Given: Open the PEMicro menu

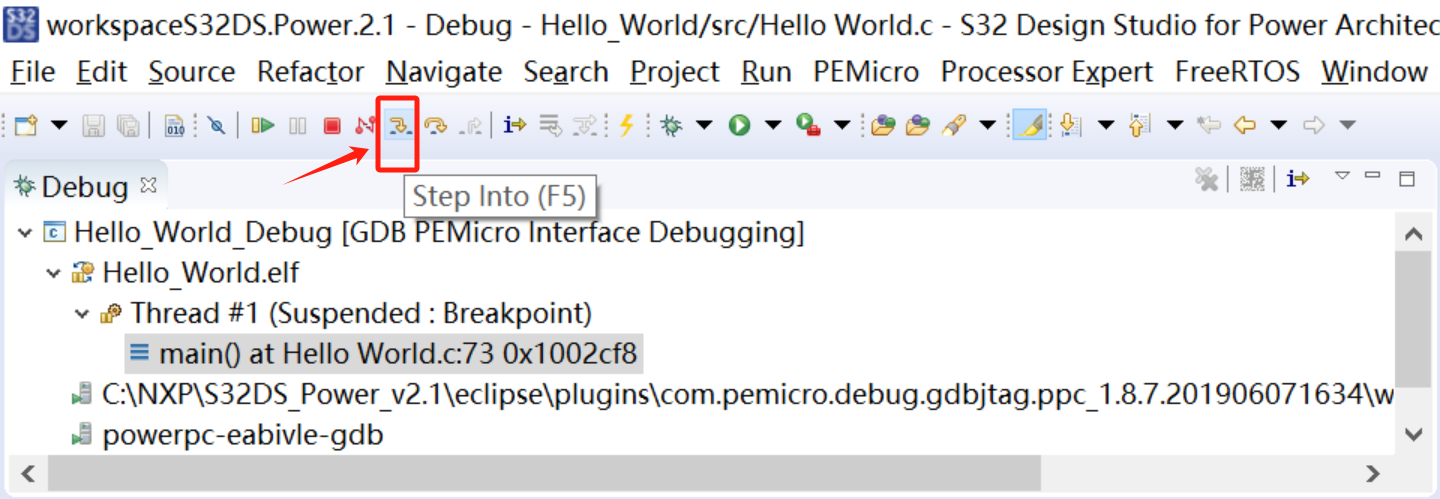Looking at the screenshot, I should (x=866, y=72).
